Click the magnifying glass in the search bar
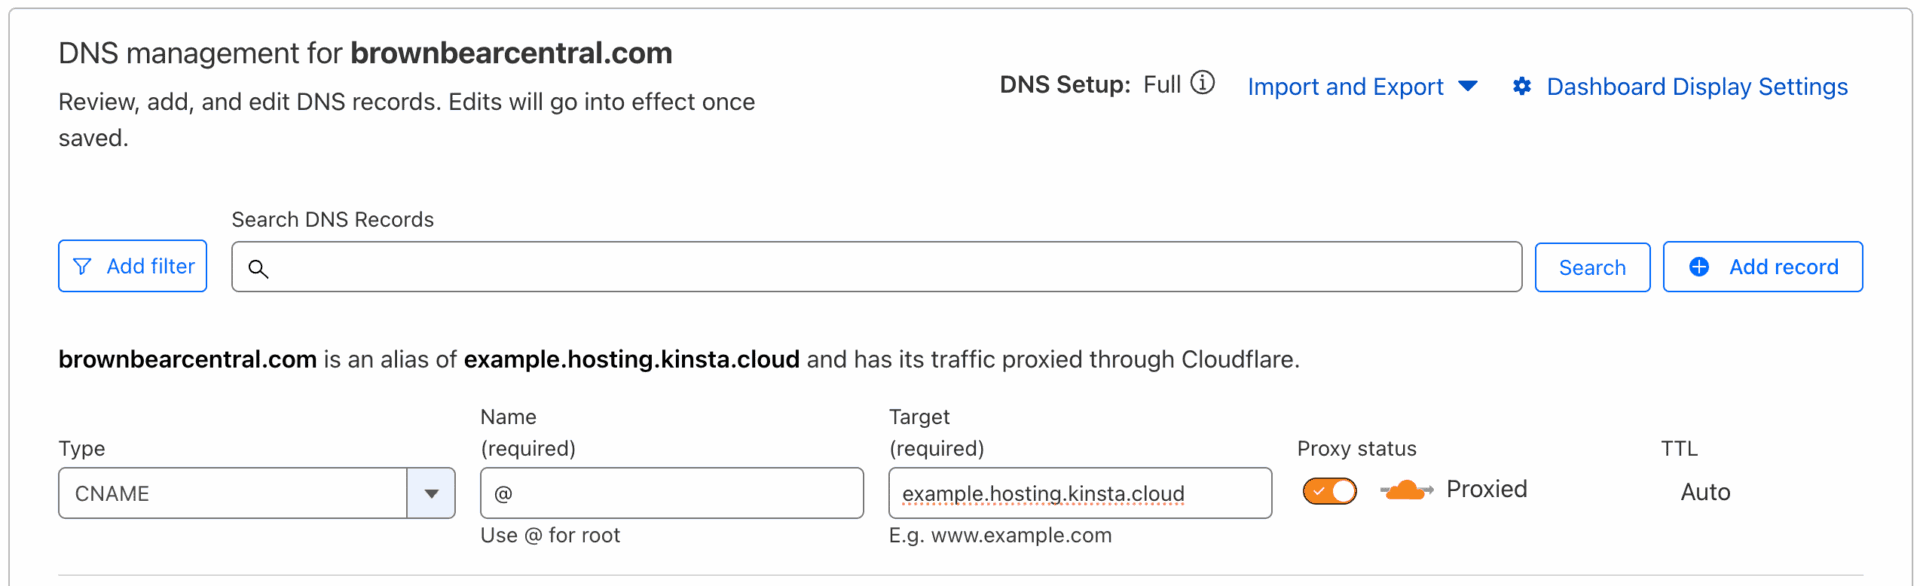The width and height of the screenshot is (1920, 586). [x=259, y=268]
